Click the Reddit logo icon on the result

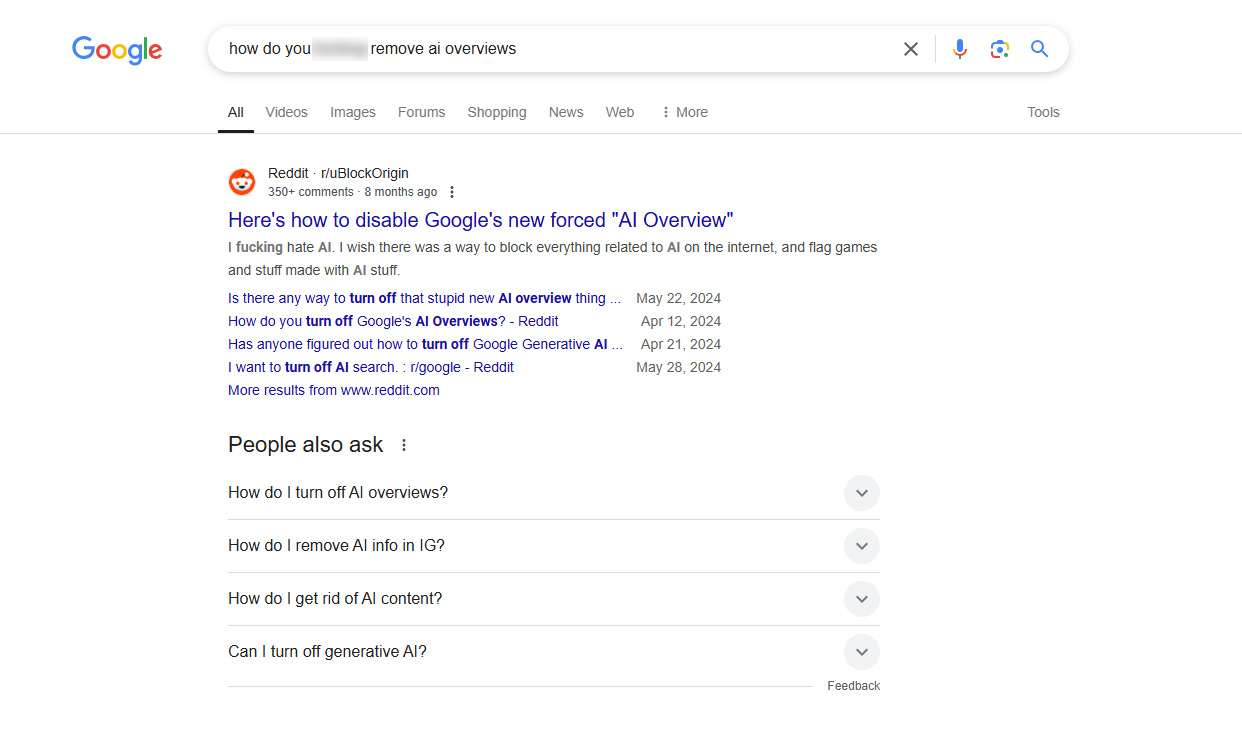[x=242, y=182]
